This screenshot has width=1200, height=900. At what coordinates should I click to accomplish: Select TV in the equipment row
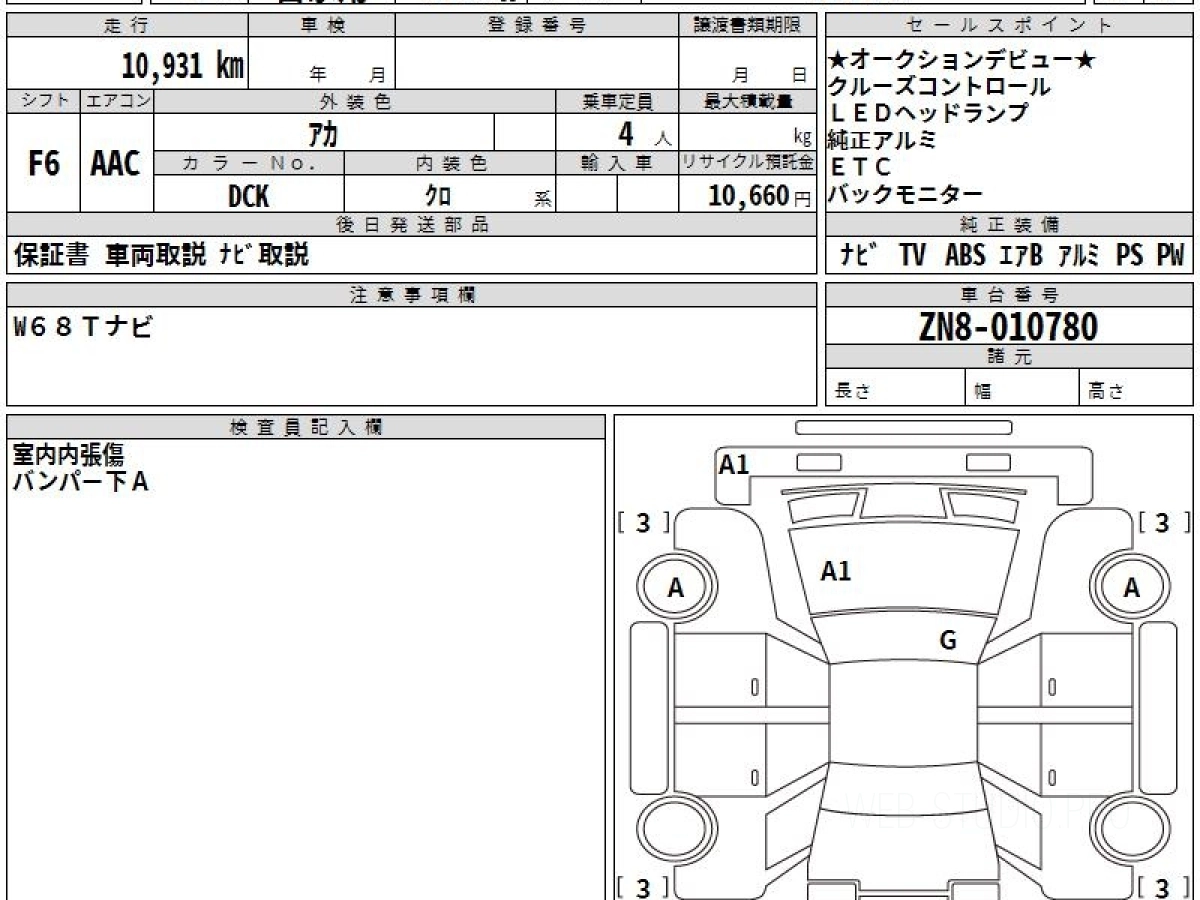coord(912,256)
